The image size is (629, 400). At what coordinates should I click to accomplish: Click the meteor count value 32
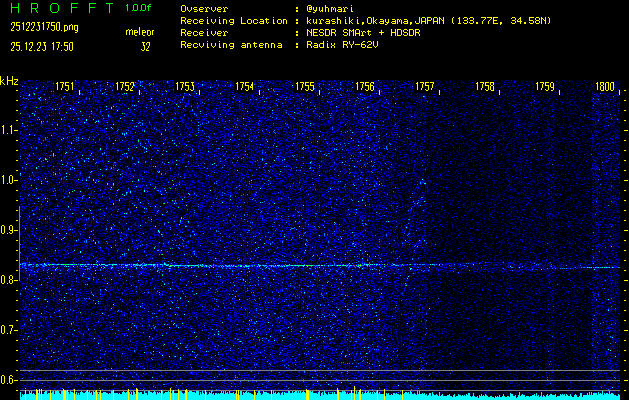145,46
